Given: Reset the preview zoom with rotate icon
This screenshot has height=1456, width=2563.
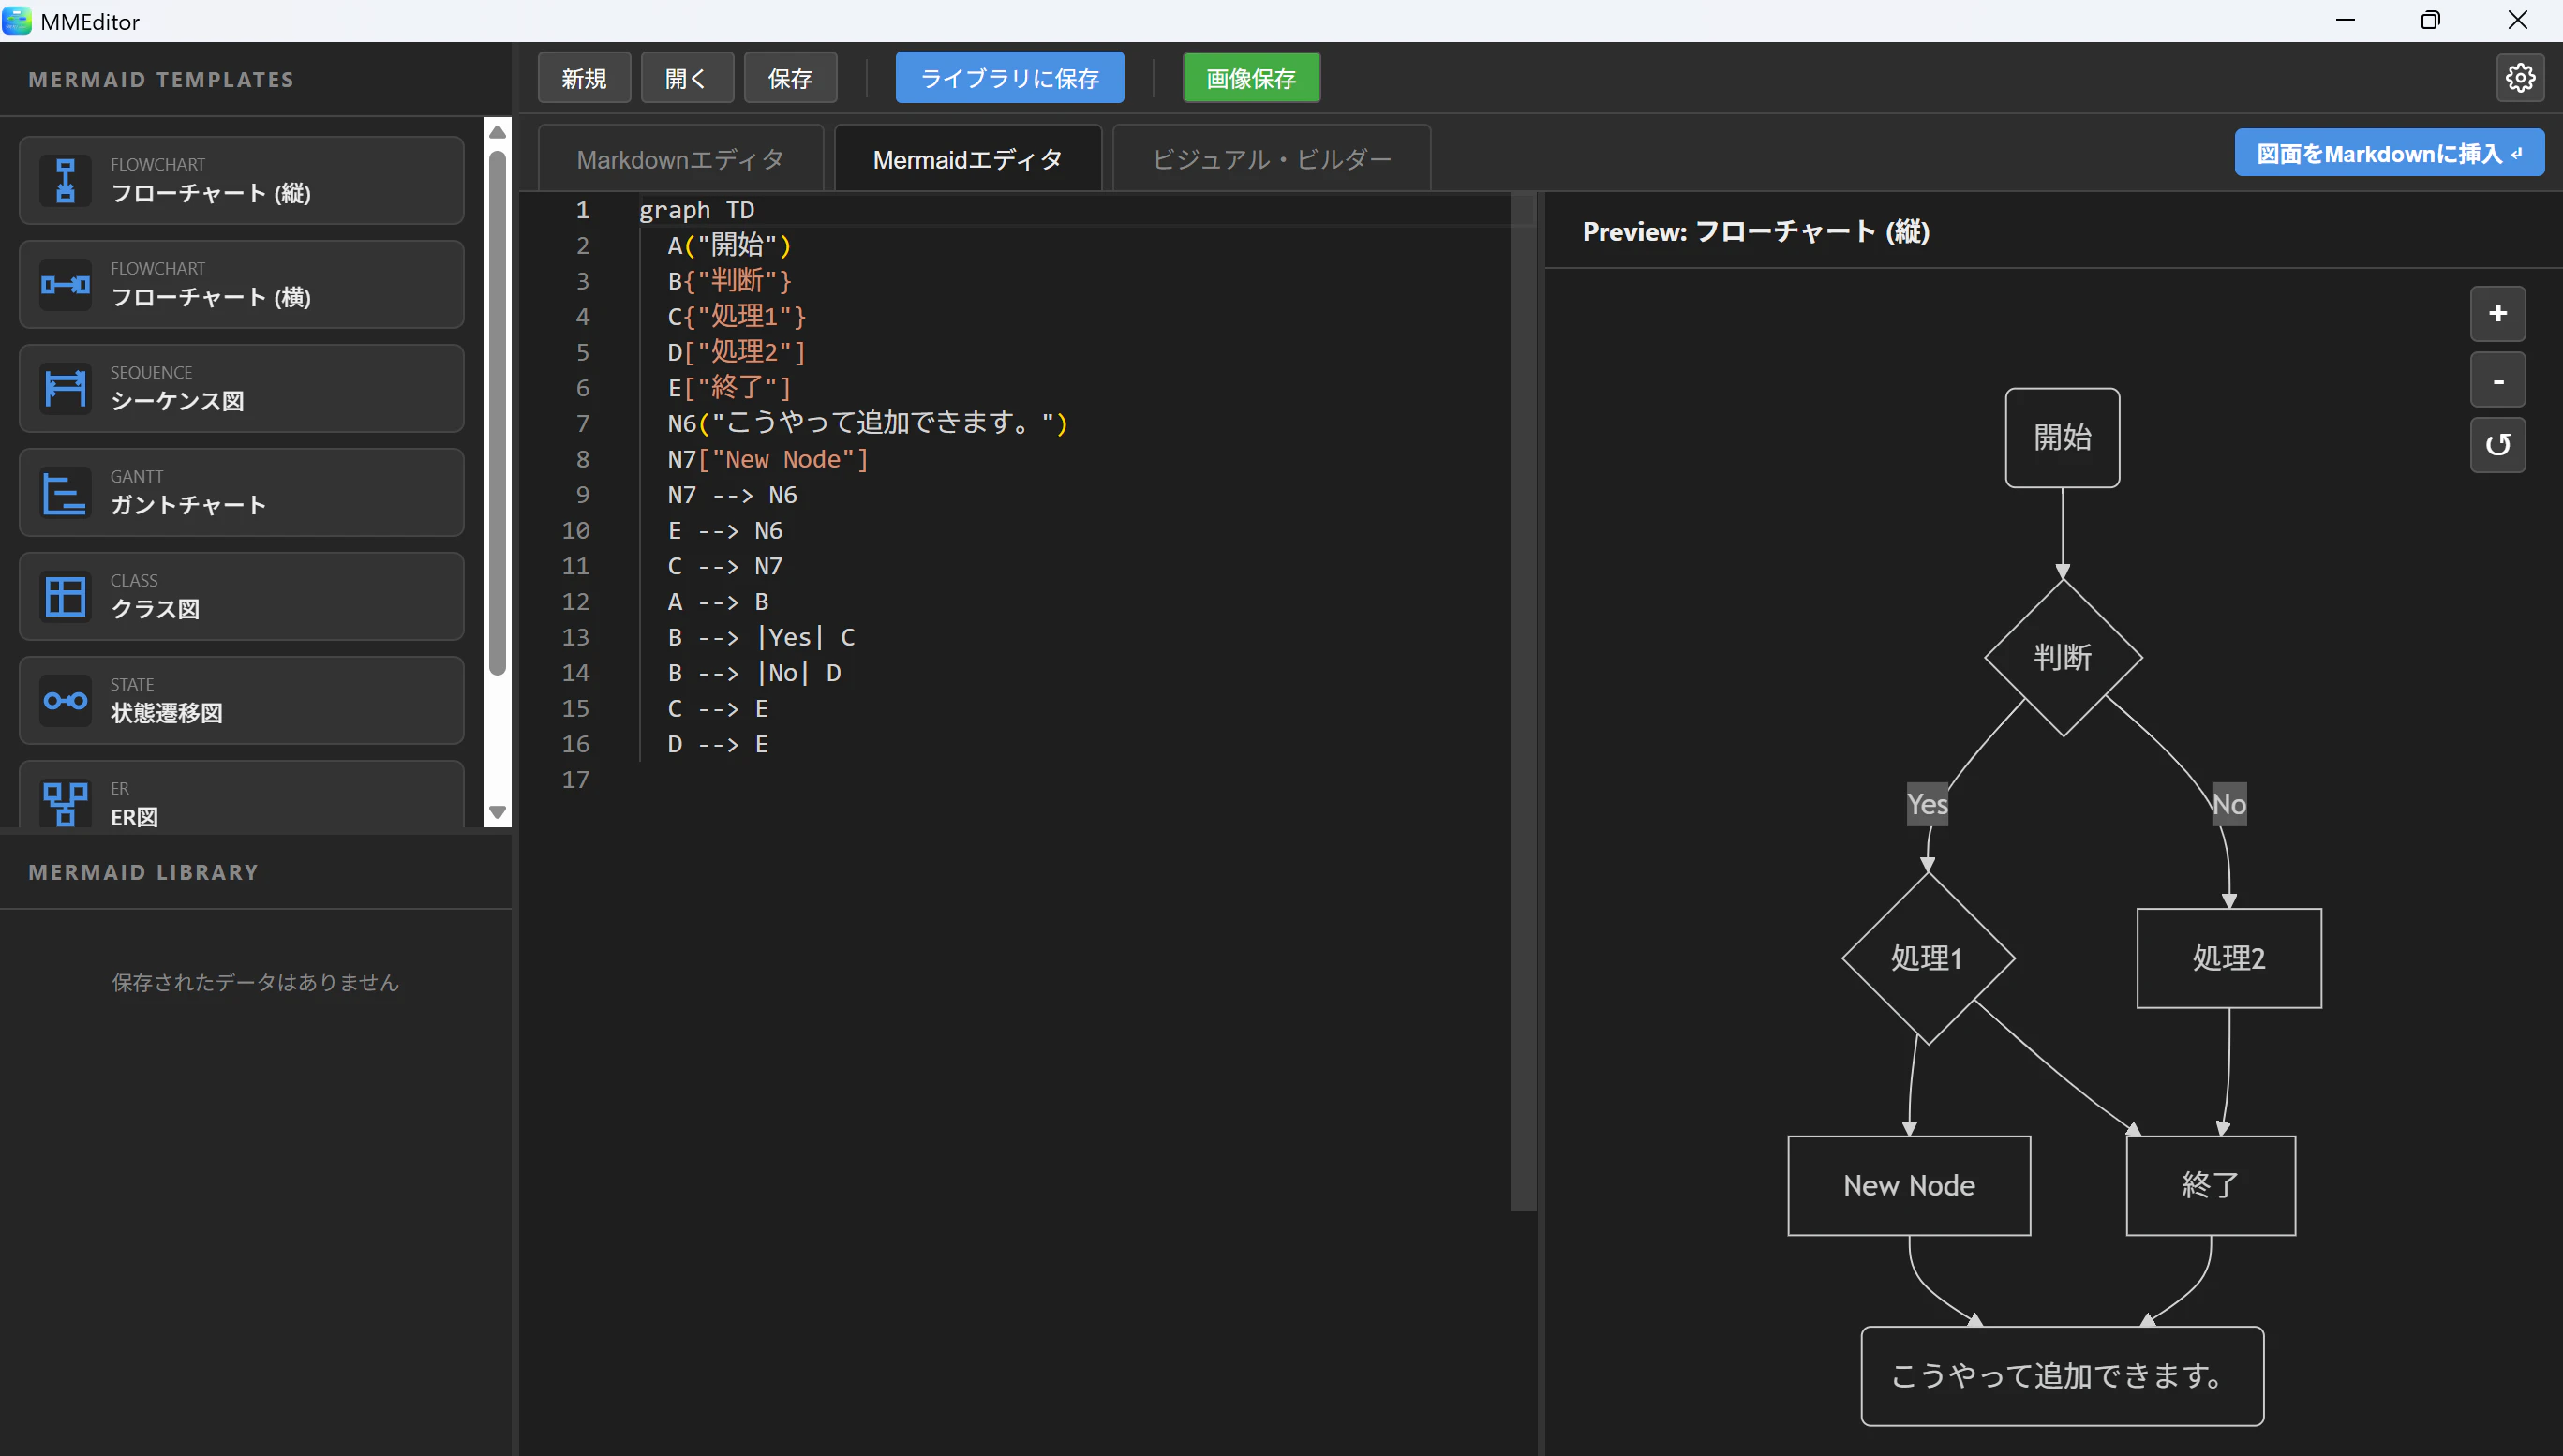Looking at the screenshot, I should point(2498,445).
